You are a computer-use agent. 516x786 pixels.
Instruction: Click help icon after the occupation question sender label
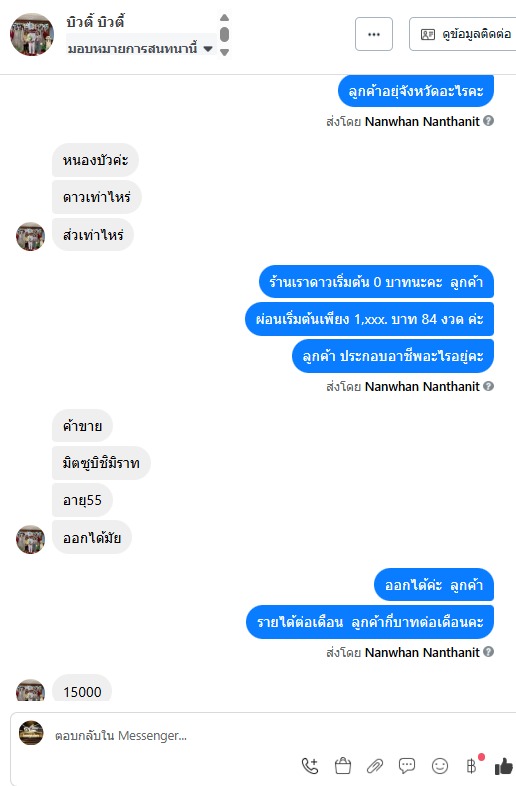[489, 386]
